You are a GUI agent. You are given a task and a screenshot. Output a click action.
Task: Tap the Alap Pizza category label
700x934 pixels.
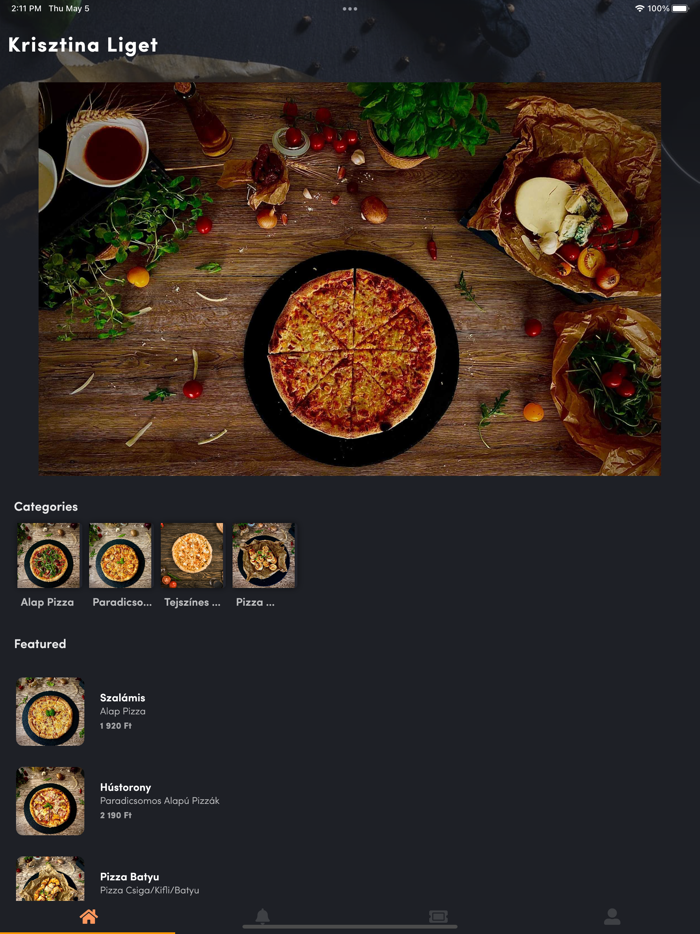(x=47, y=602)
